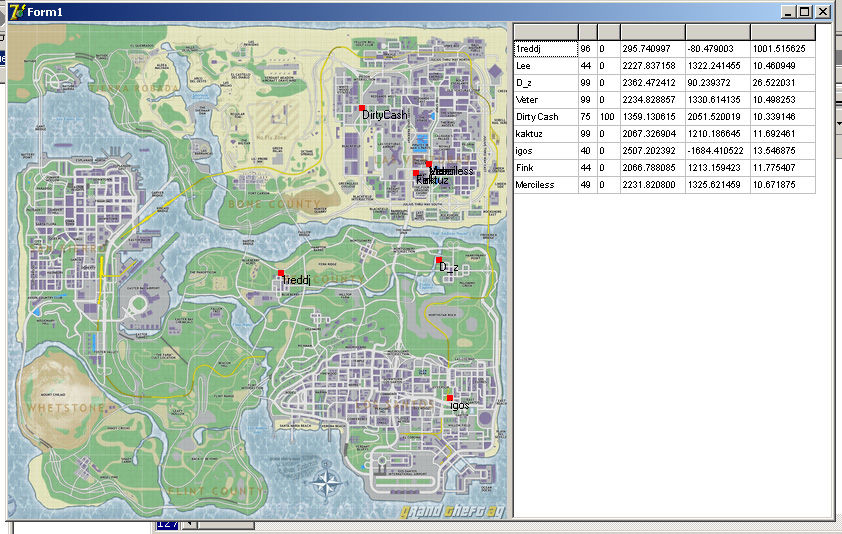Screen dimensions: 842x534
Task: Select the igos player marker
Action: [x=450, y=398]
